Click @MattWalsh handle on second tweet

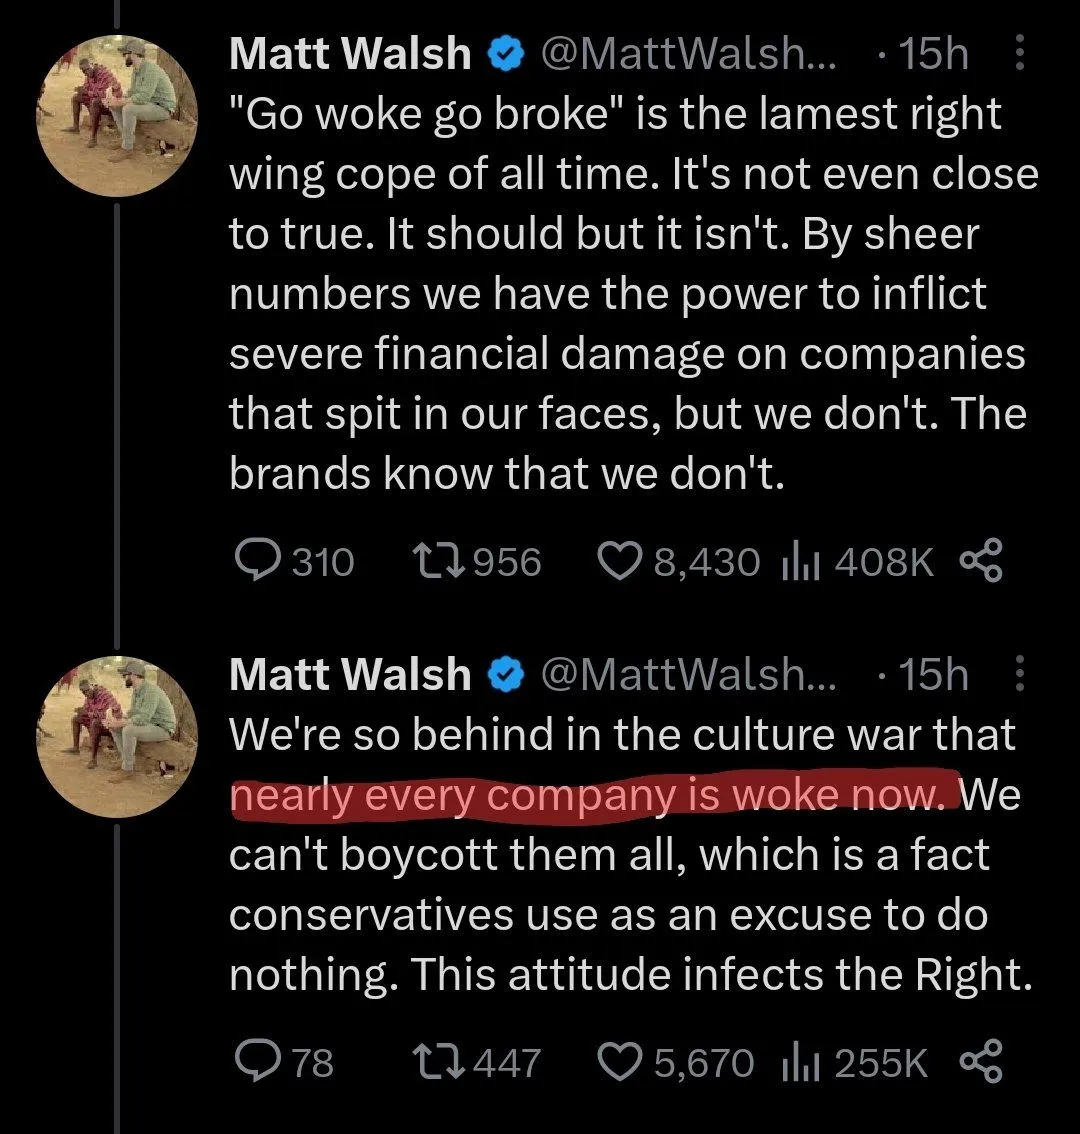pos(690,675)
